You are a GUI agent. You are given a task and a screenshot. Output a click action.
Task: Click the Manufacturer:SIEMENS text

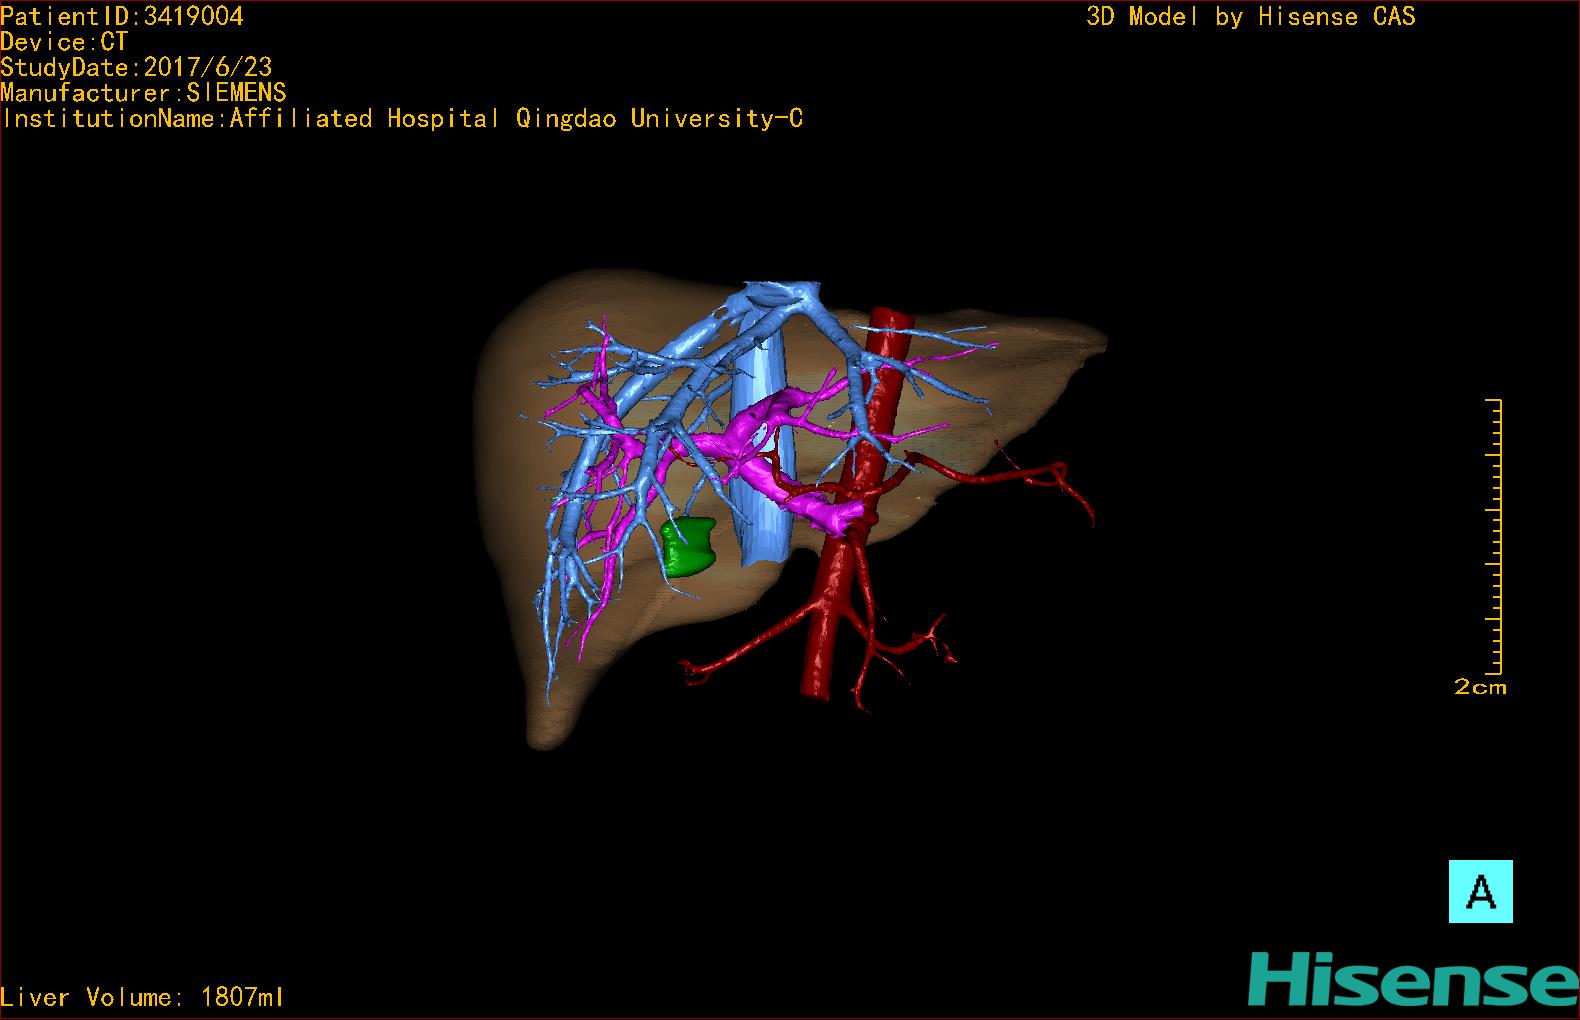click(143, 93)
